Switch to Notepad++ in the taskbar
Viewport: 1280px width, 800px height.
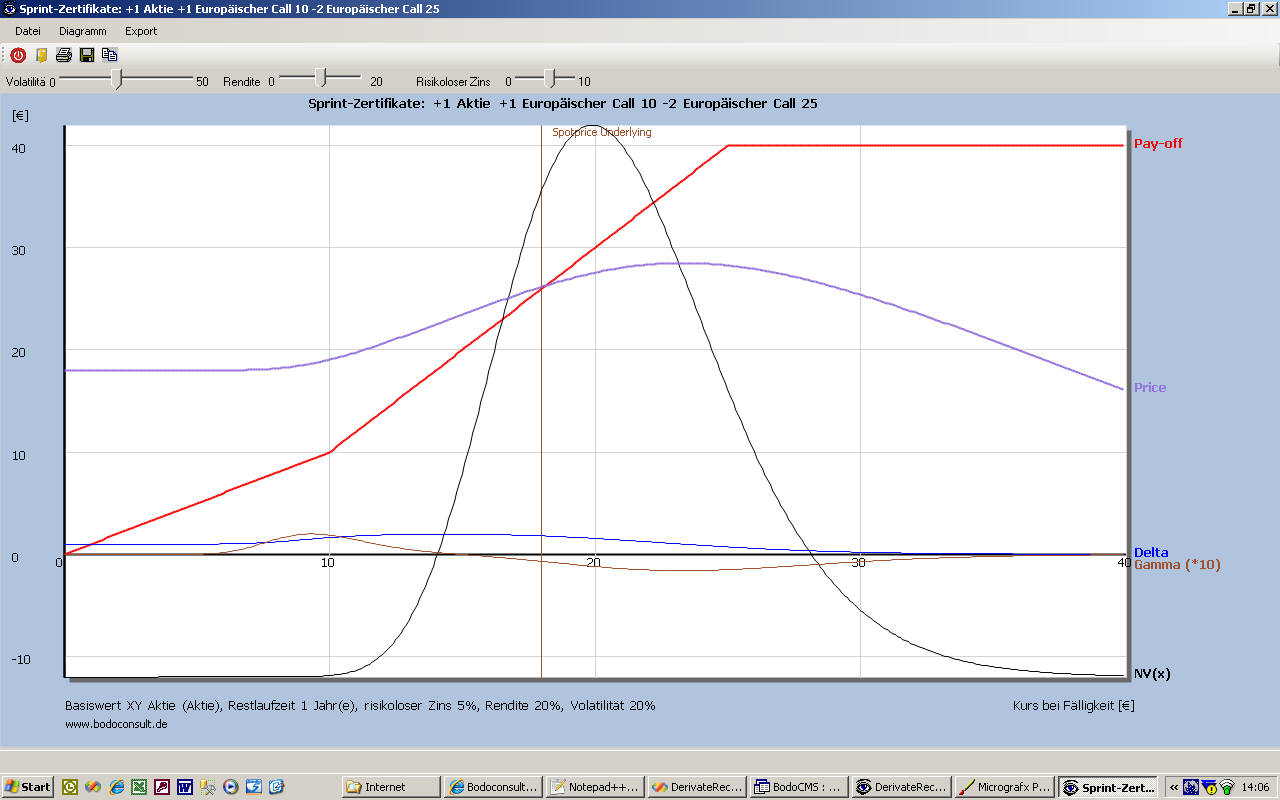click(x=594, y=787)
